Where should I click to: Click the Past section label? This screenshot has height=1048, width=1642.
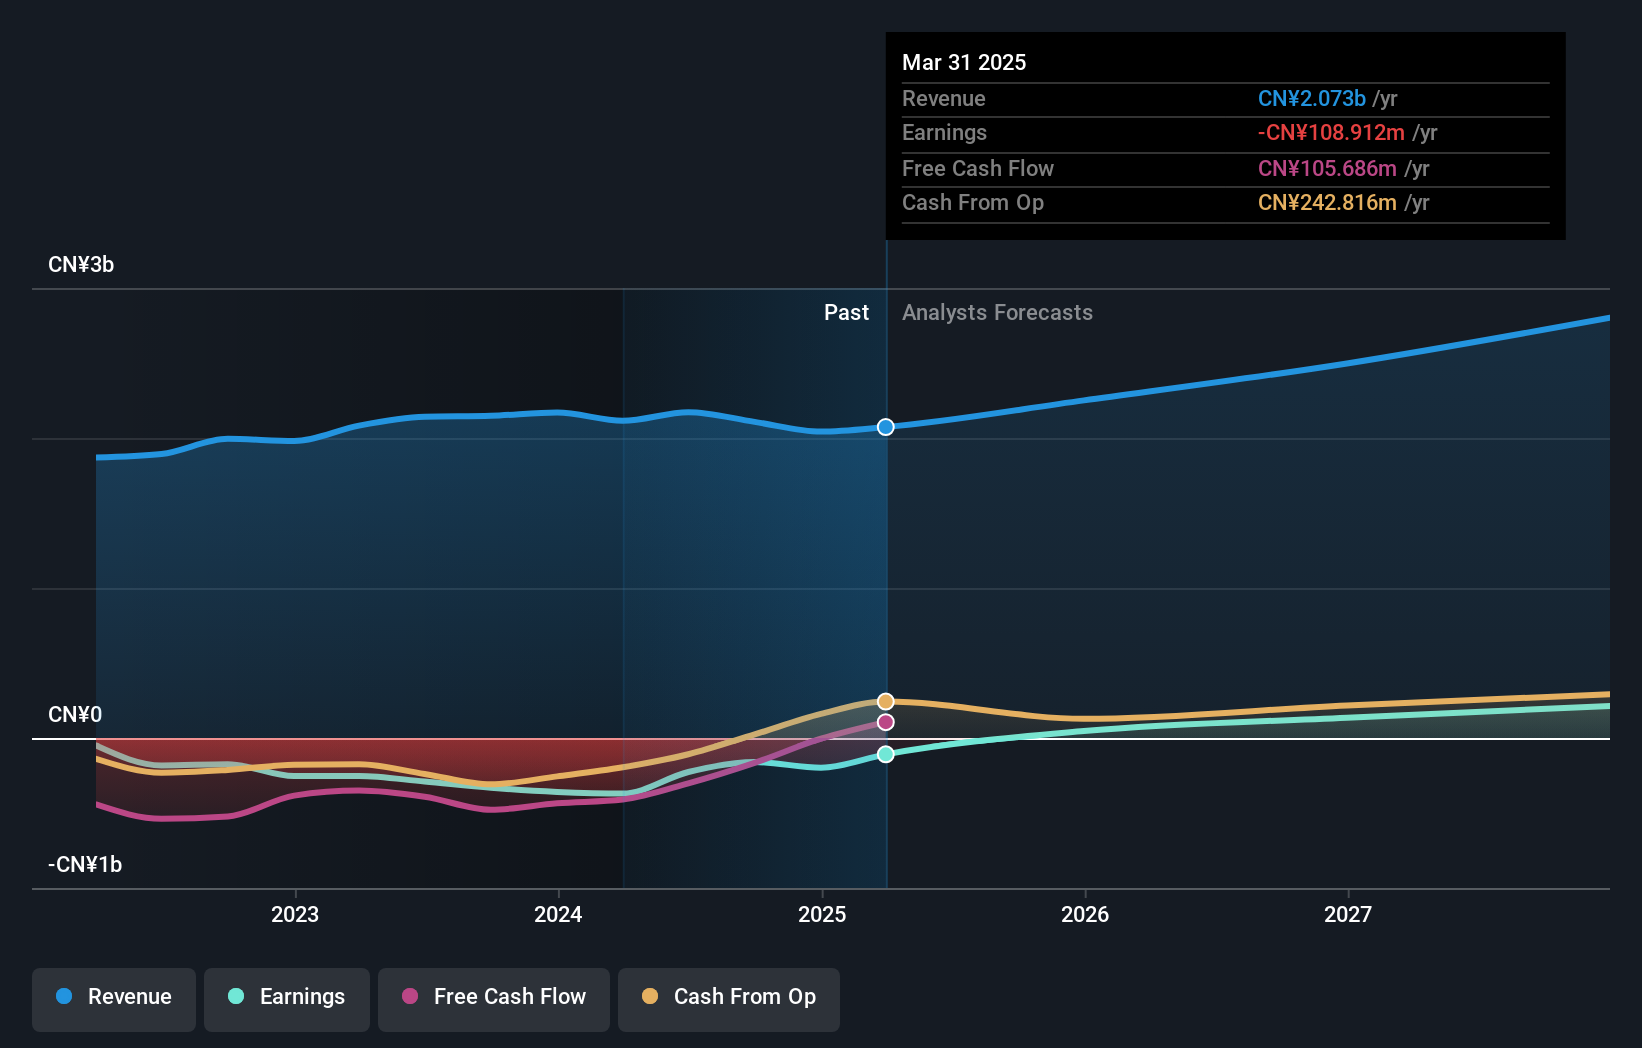[846, 313]
